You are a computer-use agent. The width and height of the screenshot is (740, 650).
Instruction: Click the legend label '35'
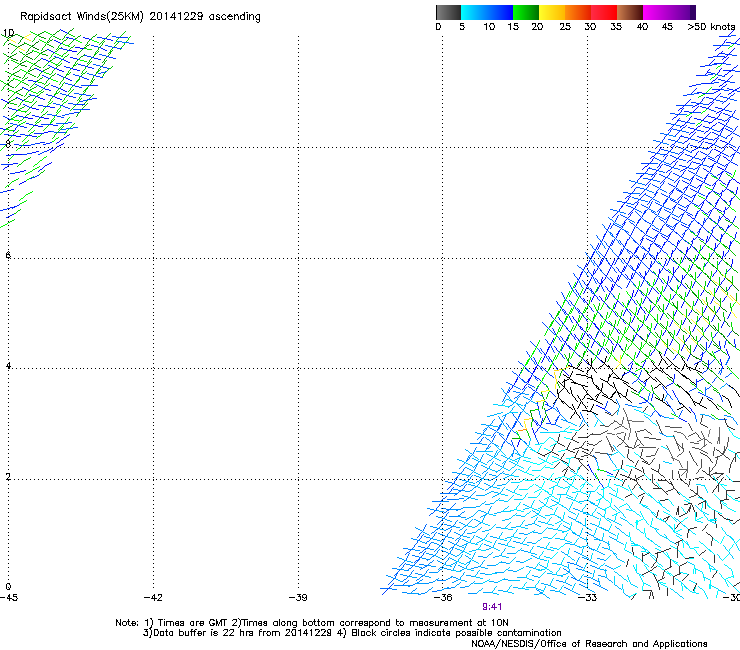[616, 27]
